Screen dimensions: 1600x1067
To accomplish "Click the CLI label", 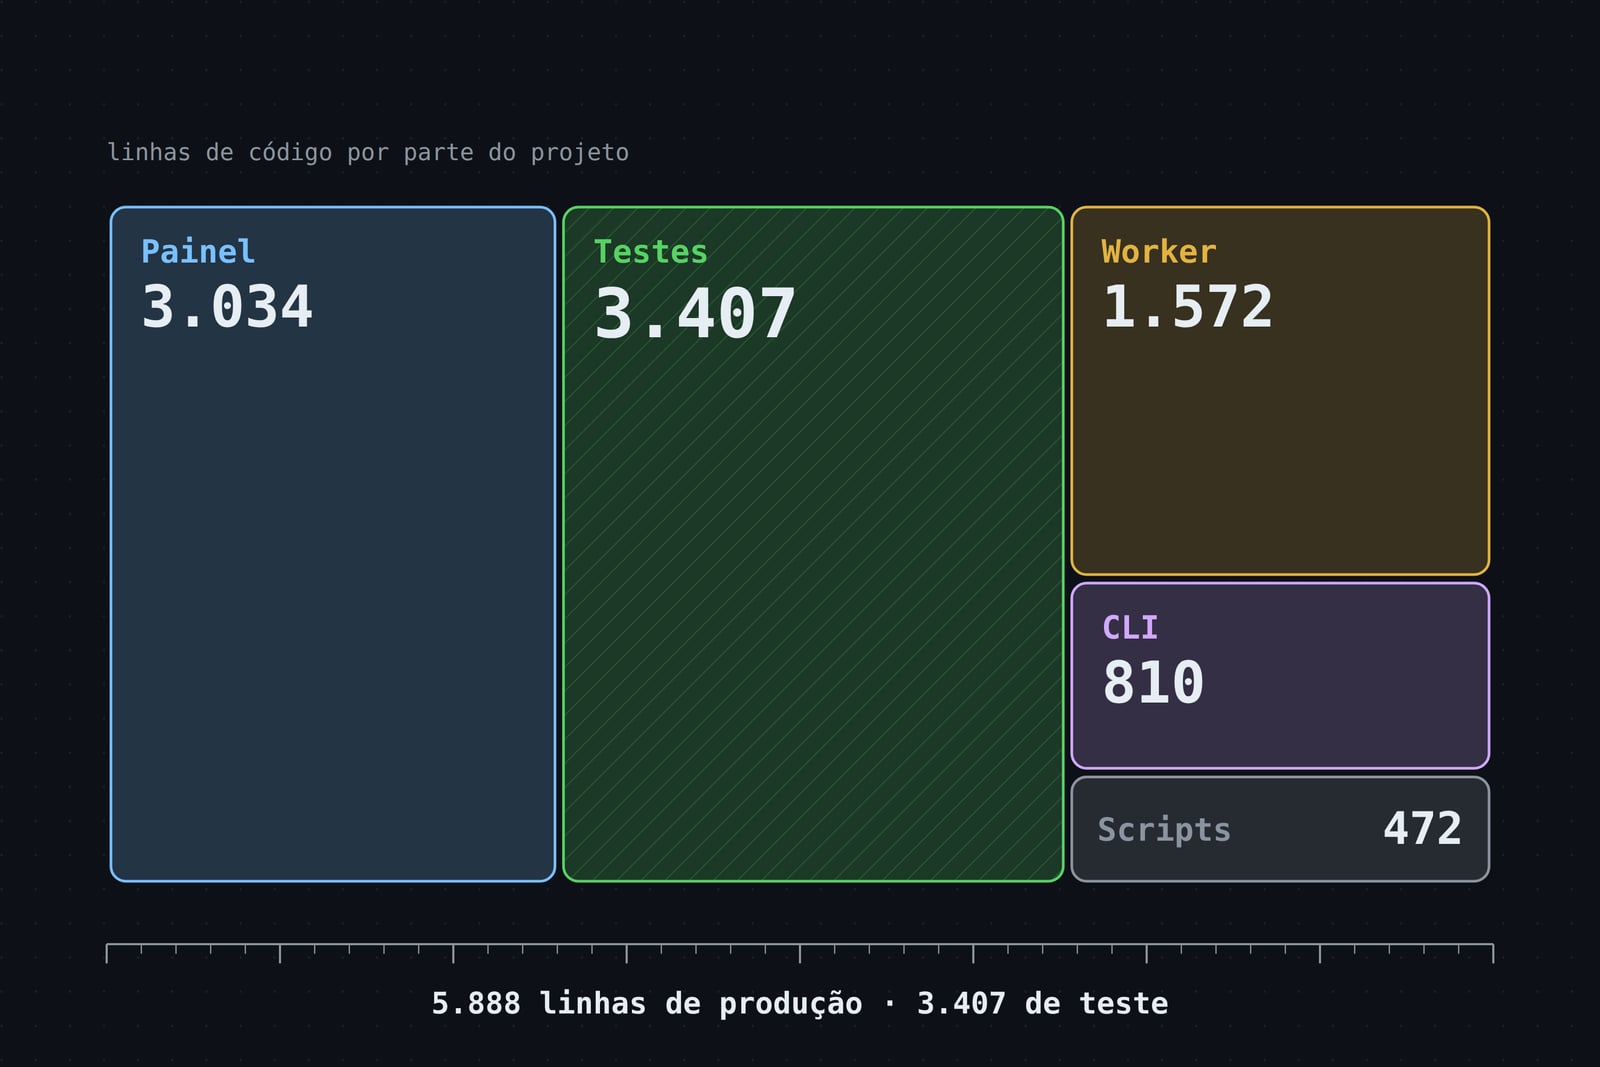I will [x=1130, y=627].
